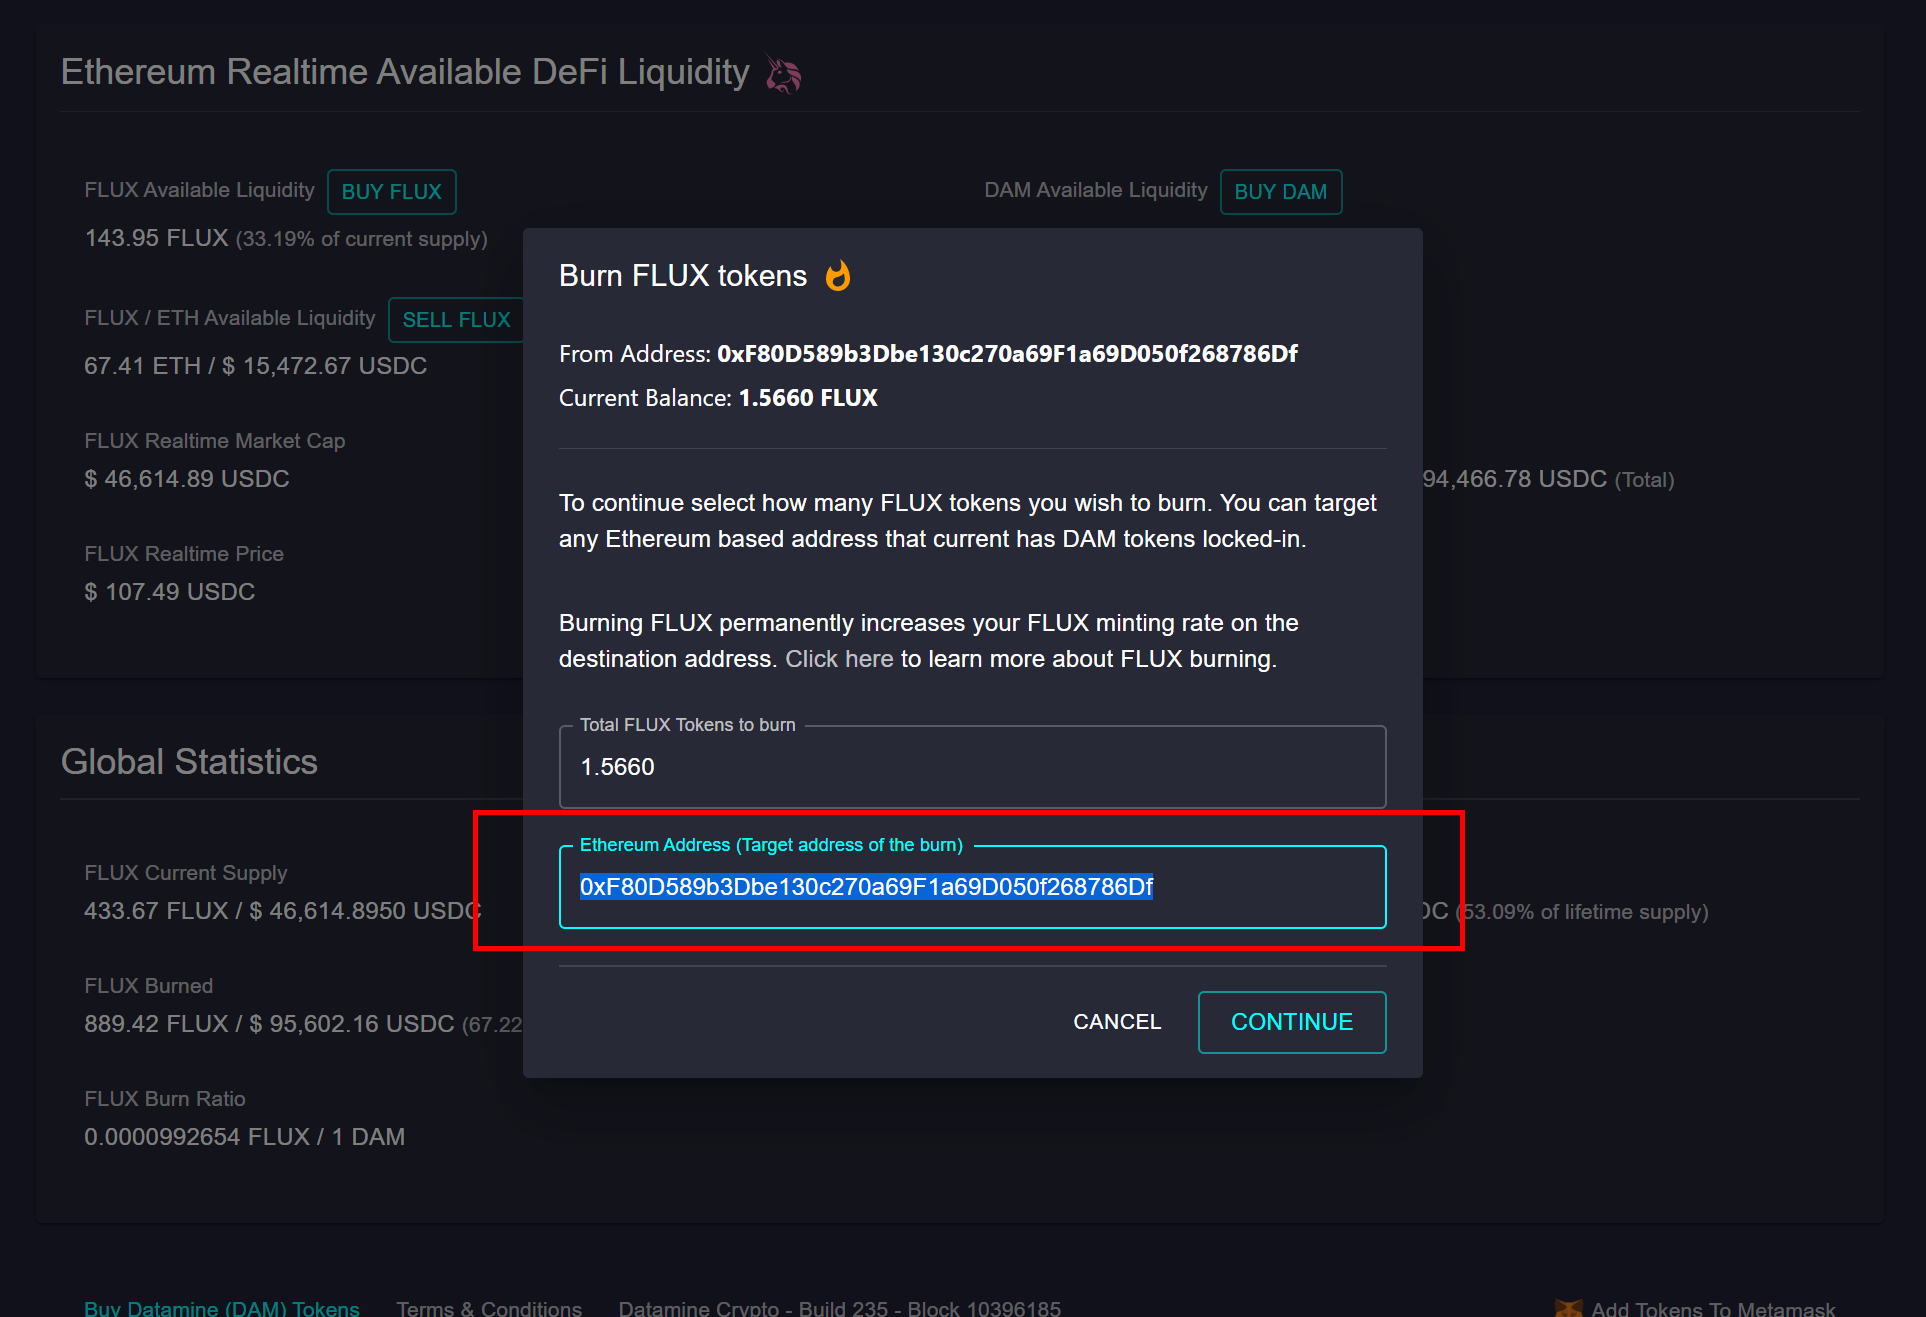Click the Global Statistics heading

pos(189,762)
